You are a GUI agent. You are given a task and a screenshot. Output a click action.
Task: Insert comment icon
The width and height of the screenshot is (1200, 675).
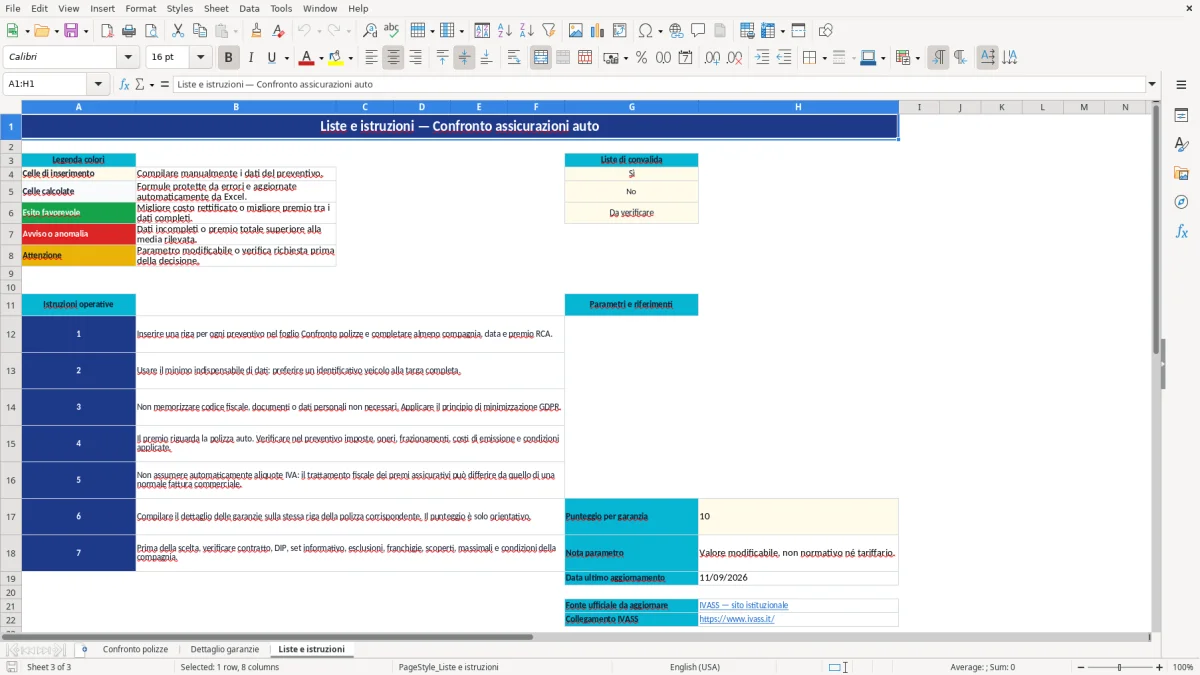pos(698,31)
